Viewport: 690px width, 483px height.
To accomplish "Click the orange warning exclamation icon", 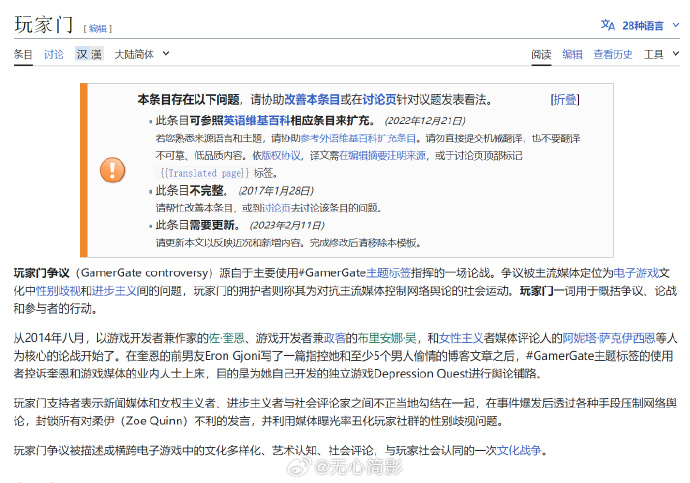I will pos(113,170).
